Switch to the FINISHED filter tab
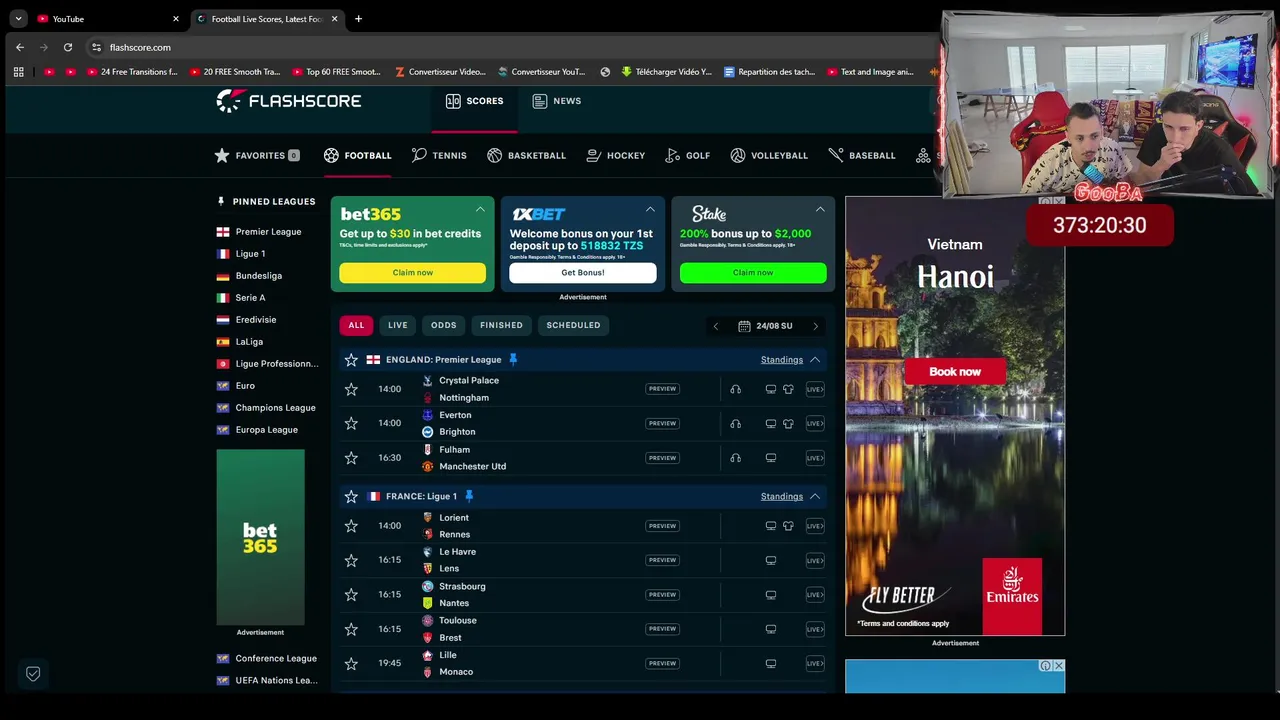The height and width of the screenshot is (720, 1280). [x=501, y=325]
